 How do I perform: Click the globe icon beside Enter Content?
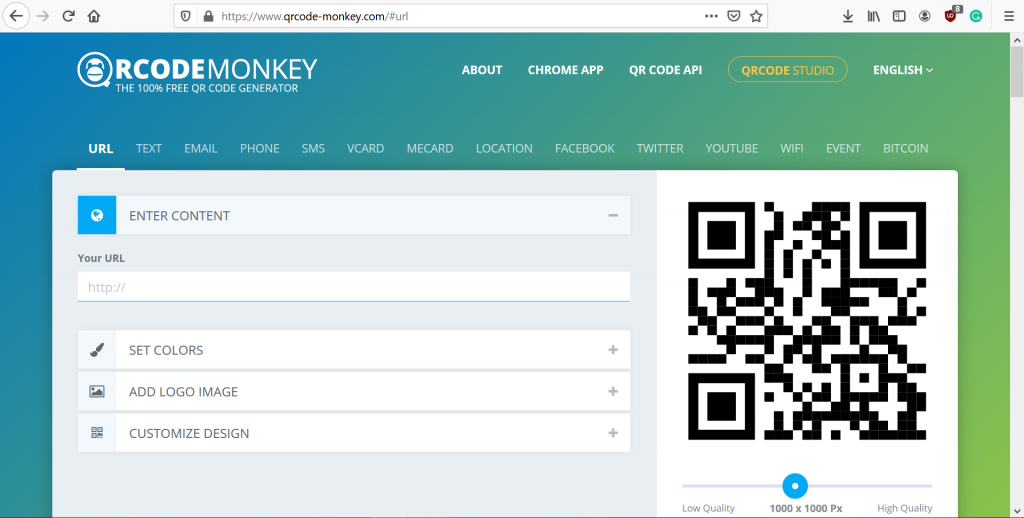(97, 216)
